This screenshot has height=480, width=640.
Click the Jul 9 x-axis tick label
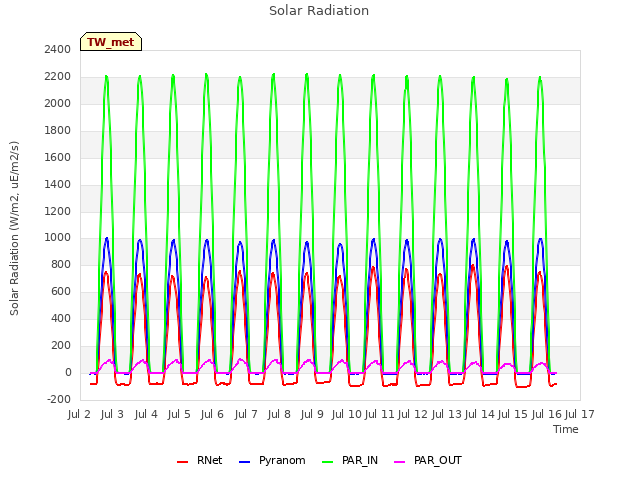tap(312, 414)
